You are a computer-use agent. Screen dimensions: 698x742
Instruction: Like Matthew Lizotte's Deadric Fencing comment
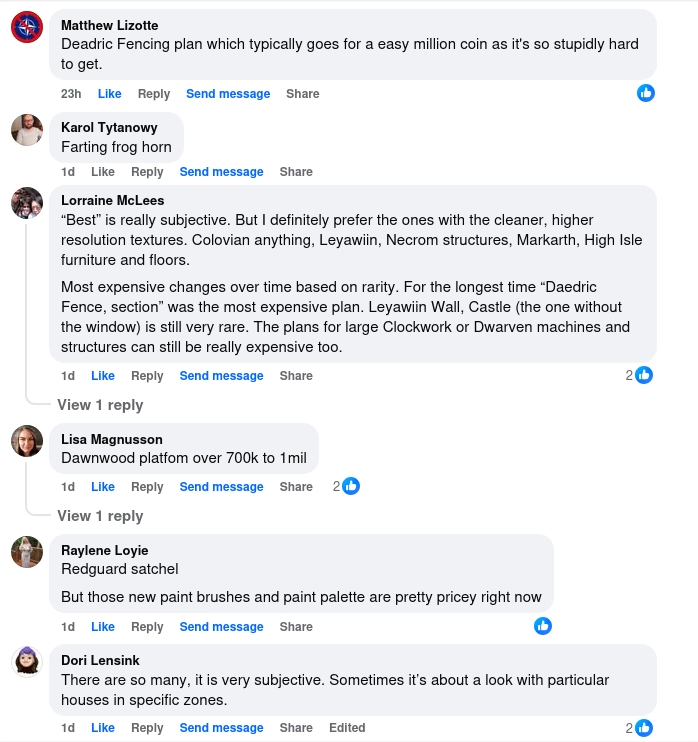tap(109, 94)
